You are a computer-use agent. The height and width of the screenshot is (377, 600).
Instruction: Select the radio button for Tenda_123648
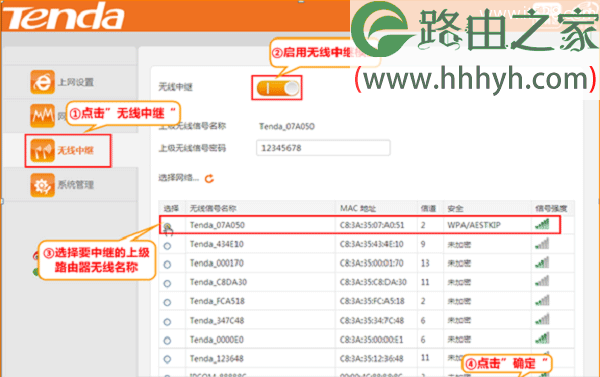(x=167, y=359)
